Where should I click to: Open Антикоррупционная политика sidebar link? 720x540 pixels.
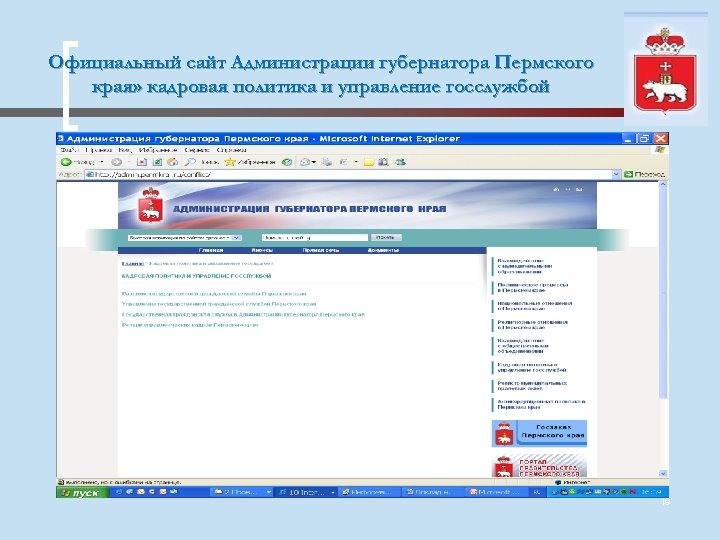click(x=541, y=404)
